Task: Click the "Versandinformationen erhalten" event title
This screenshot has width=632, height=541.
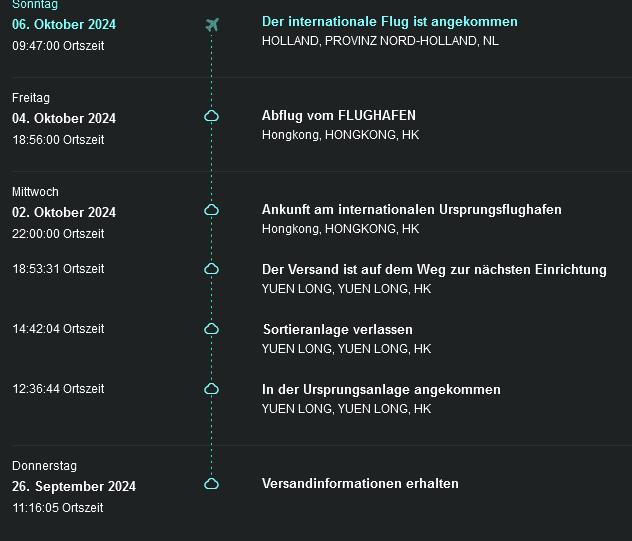Action: point(360,483)
